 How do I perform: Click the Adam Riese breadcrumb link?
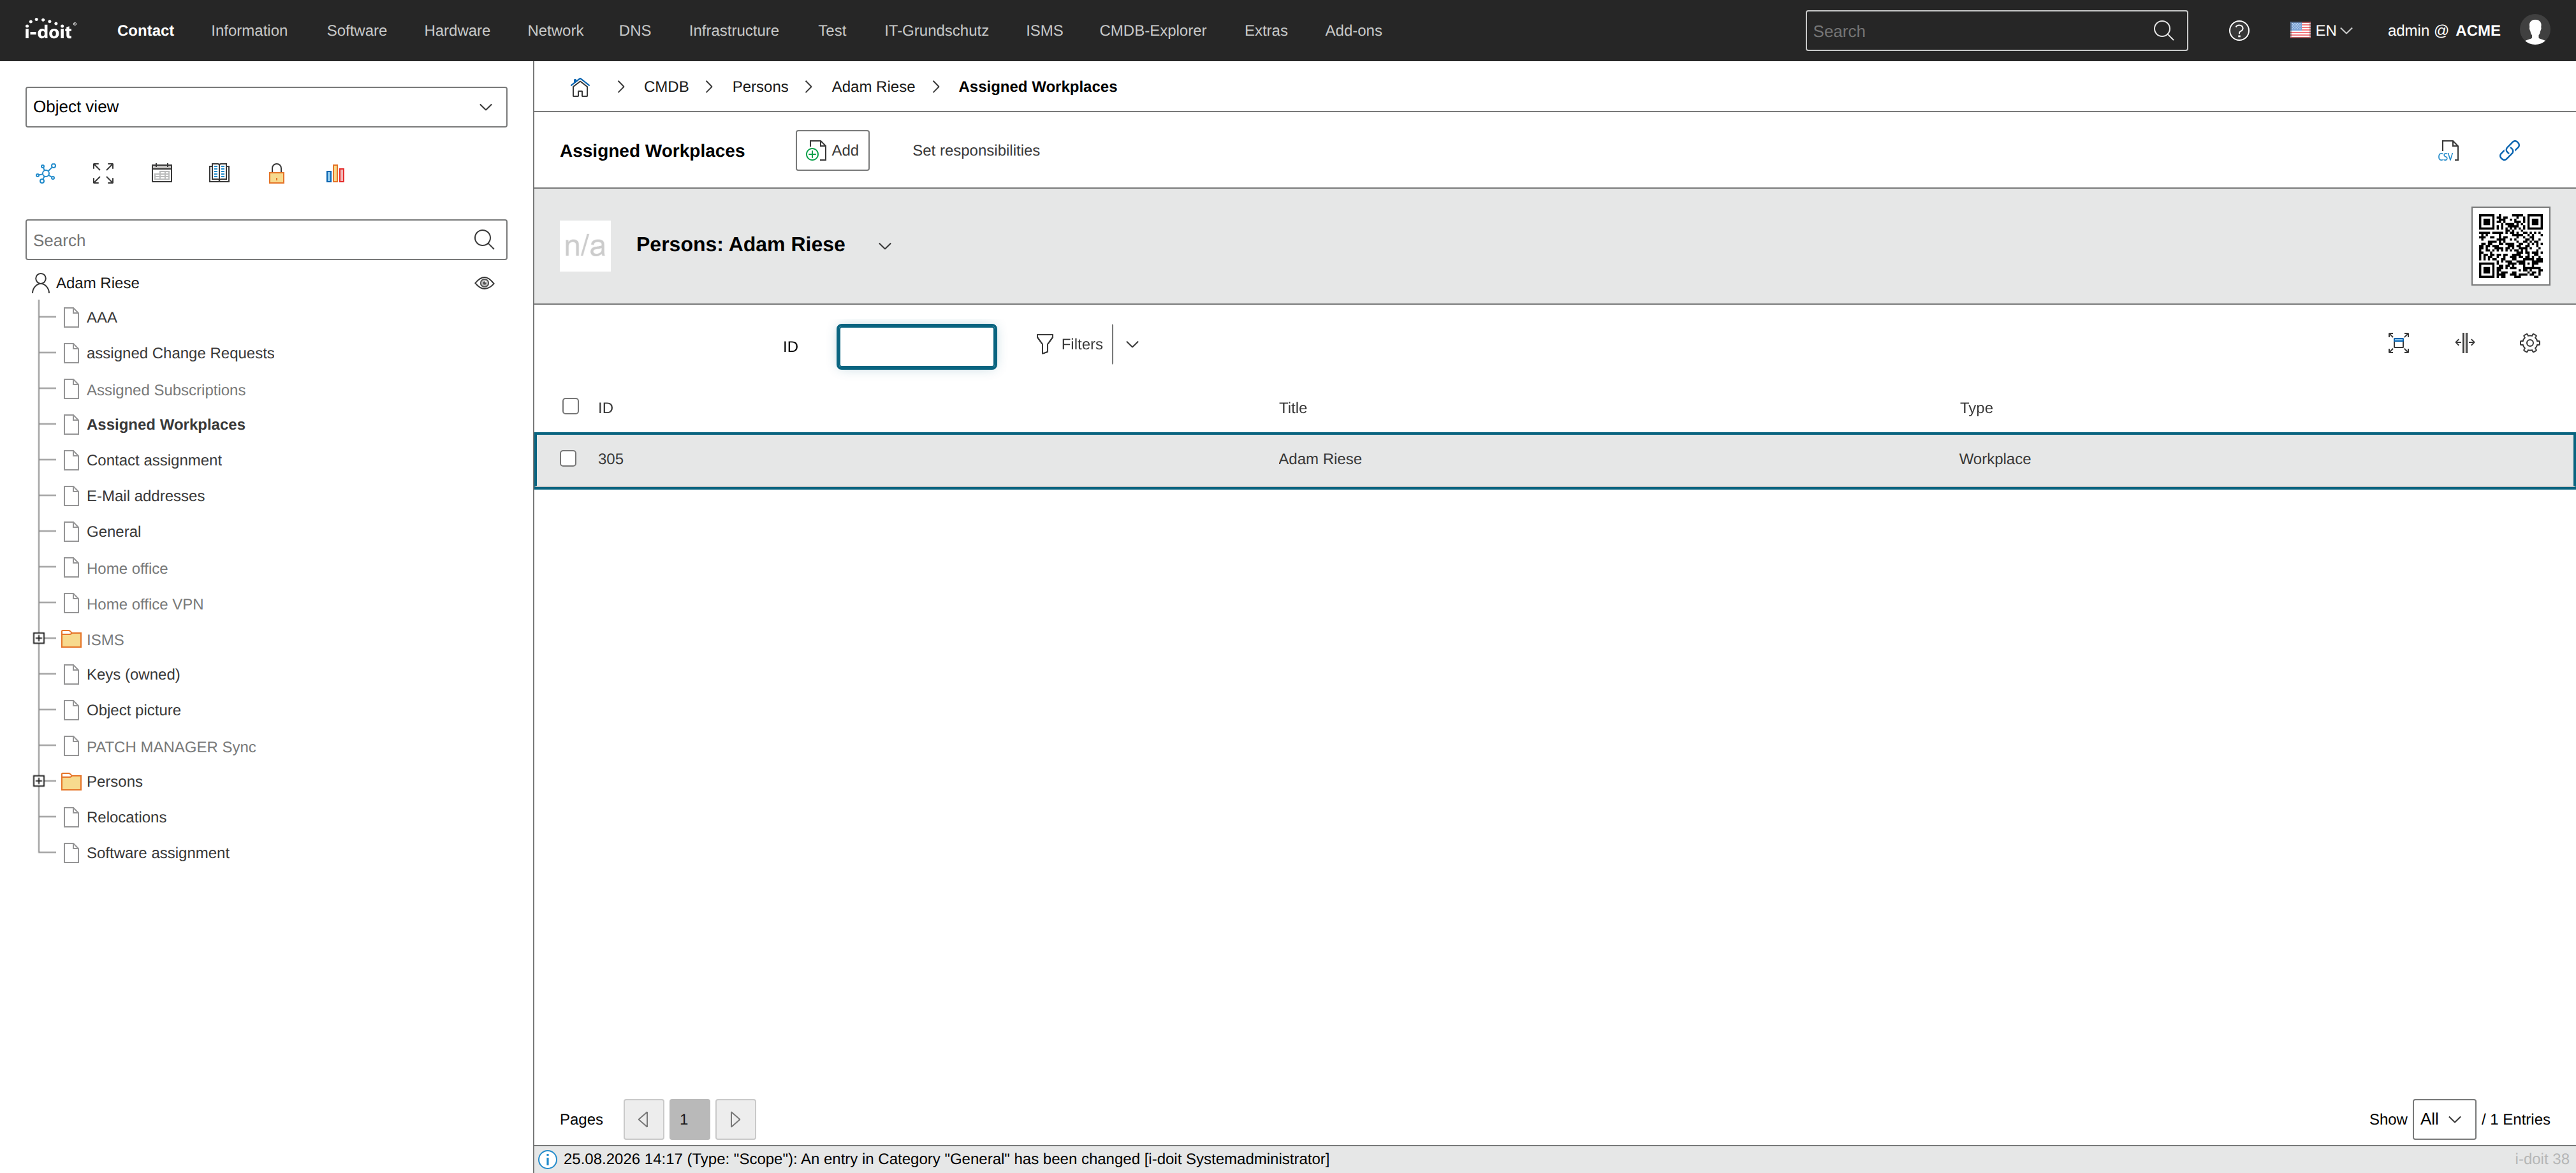[873, 87]
